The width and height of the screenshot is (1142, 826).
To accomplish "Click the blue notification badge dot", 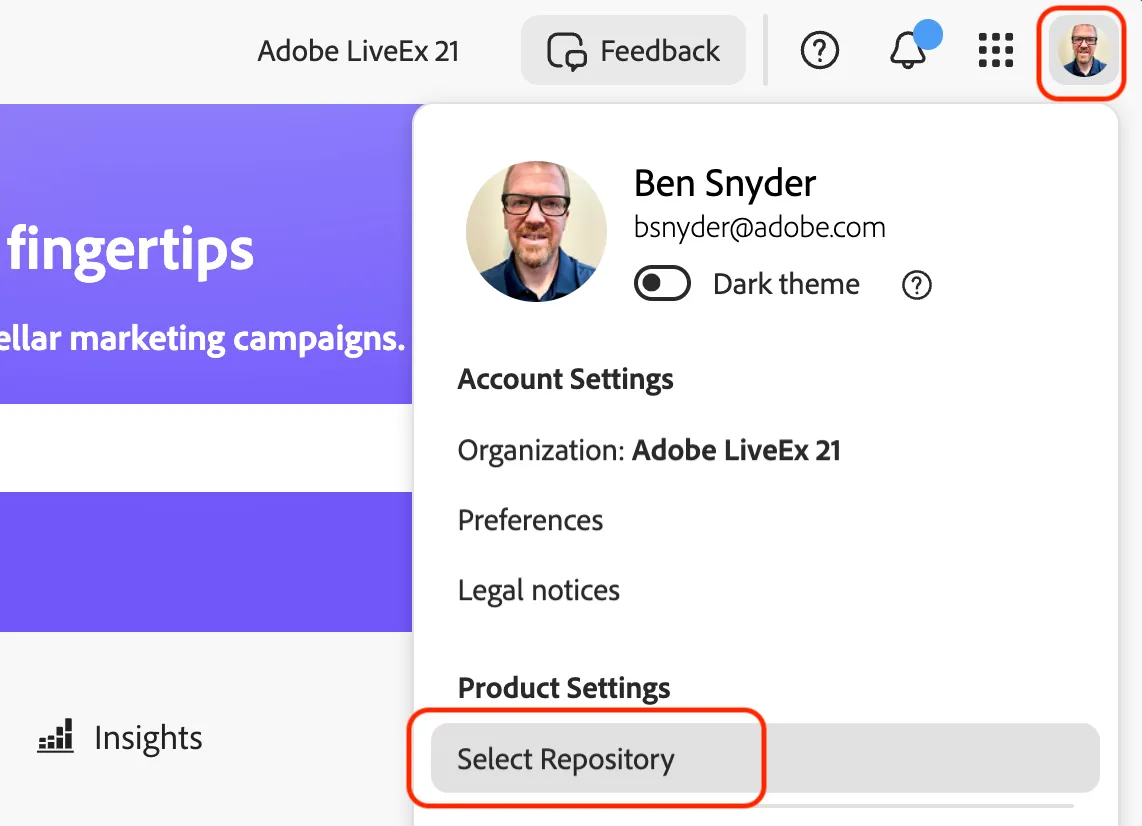I will [928, 34].
